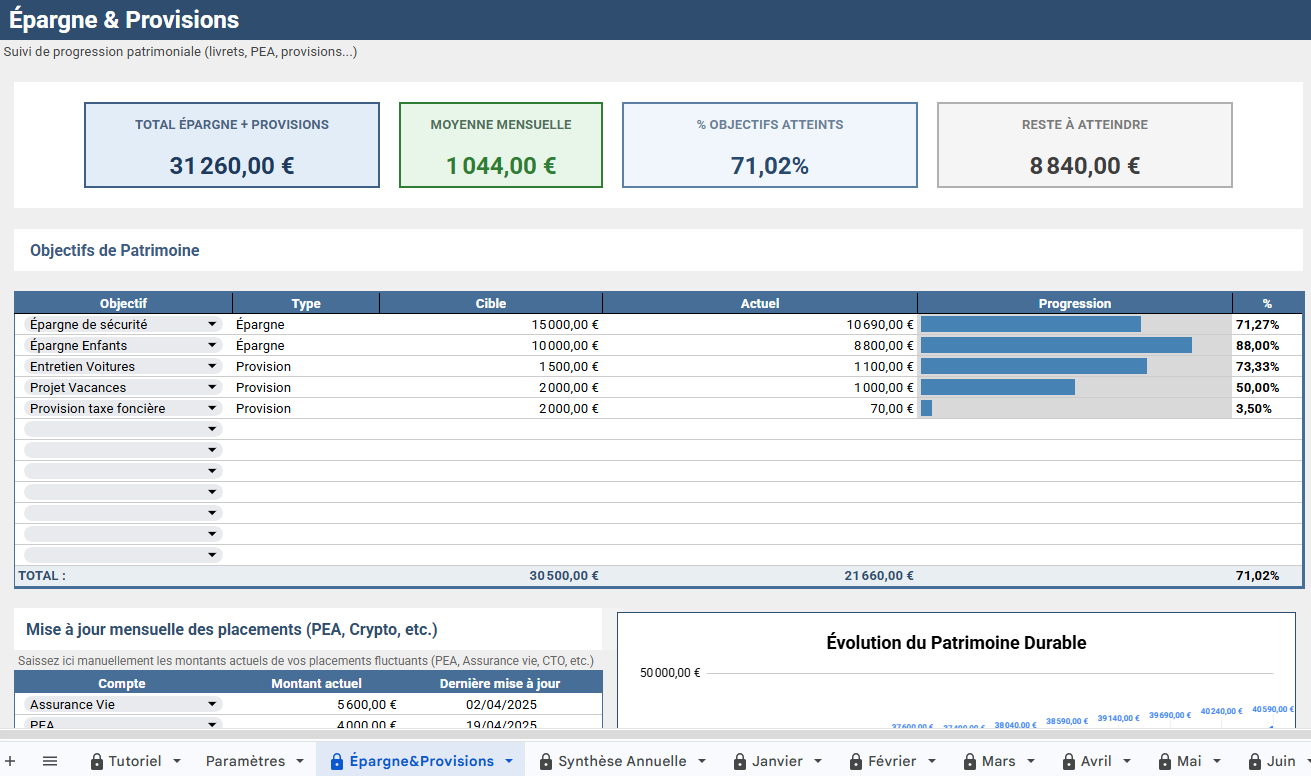Click the add new sheet plus icon
The width and height of the screenshot is (1311, 776).
(11, 761)
